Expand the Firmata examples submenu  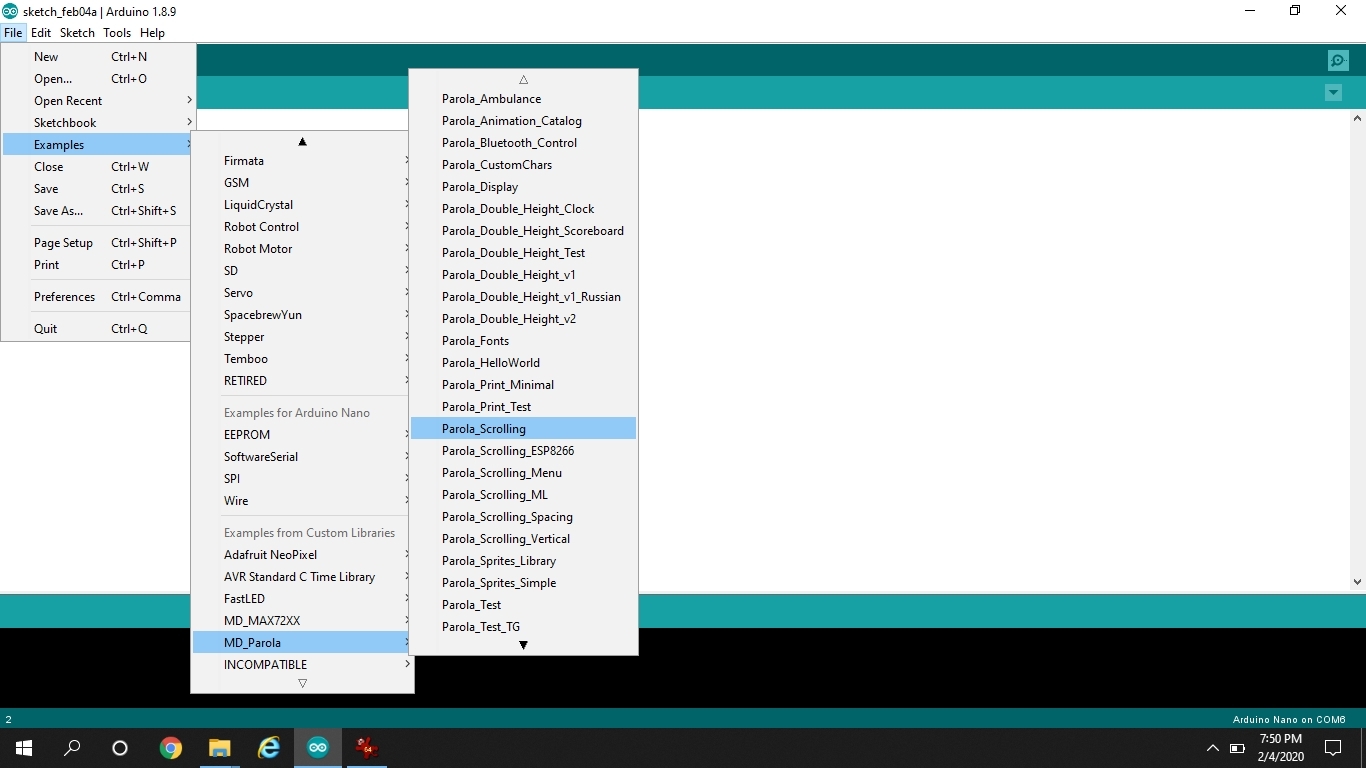pyautogui.click(x=302, y=161)
